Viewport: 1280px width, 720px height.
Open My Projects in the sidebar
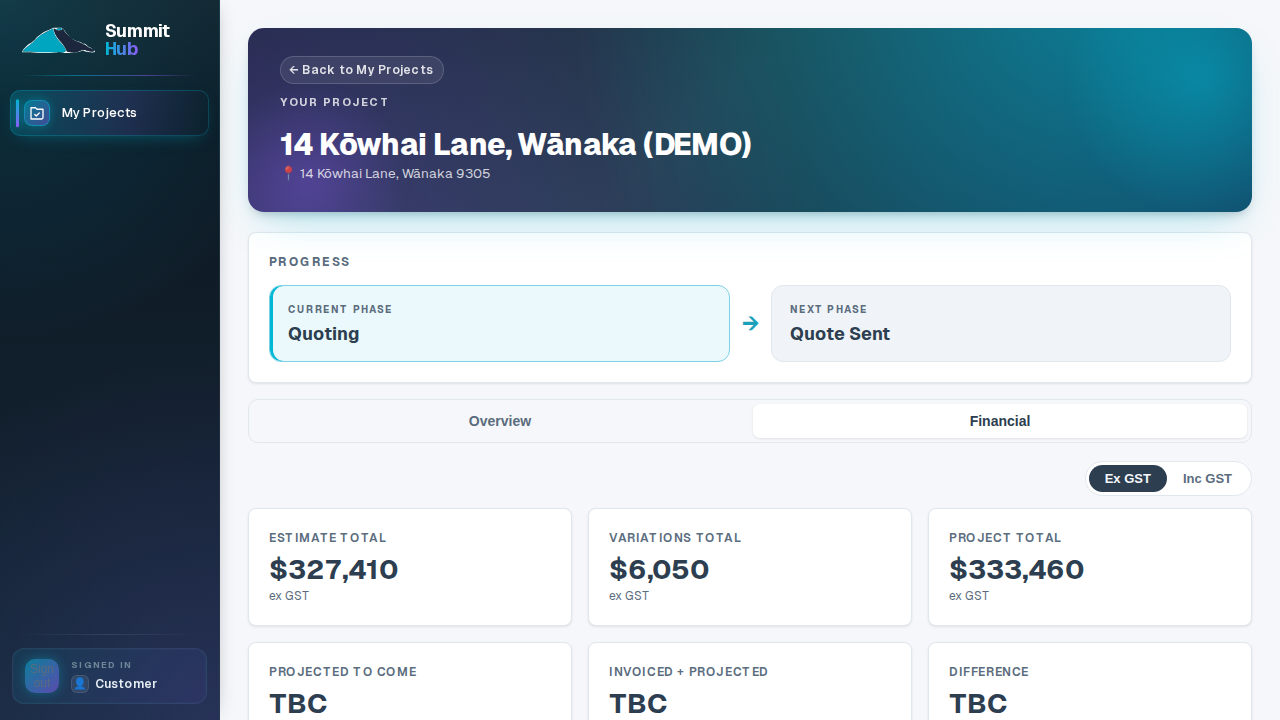click(109, 113)
